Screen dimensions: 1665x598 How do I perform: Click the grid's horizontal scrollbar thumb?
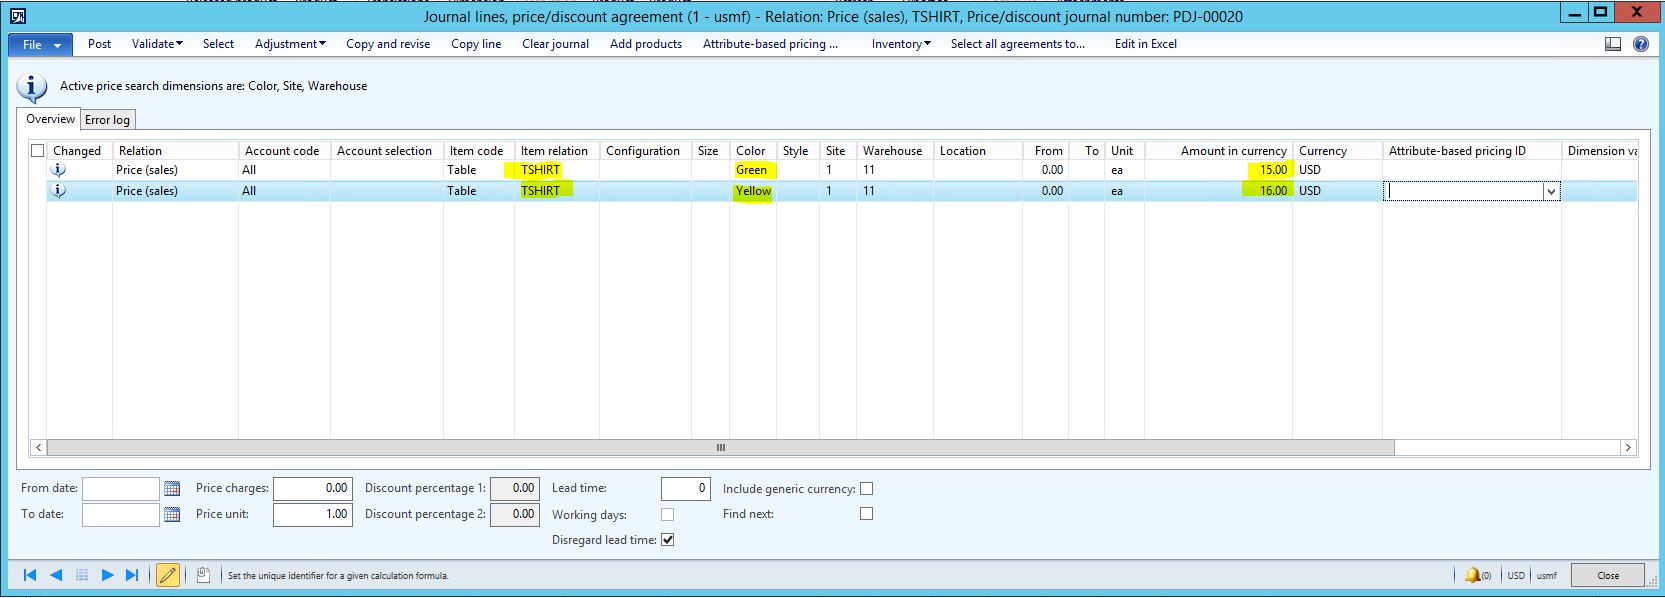(x=720, y=448)
